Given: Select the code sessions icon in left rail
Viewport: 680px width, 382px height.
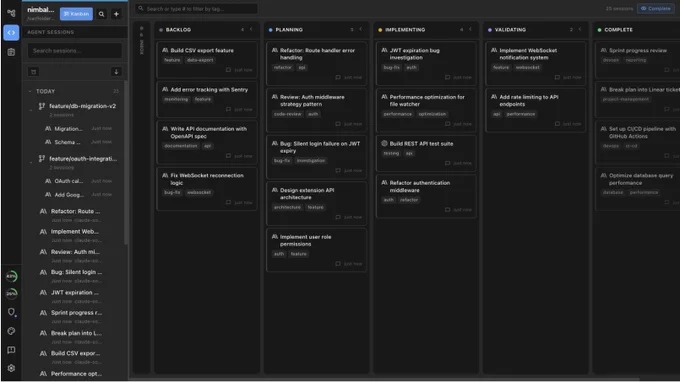Looking at the screenshot, I should (11, 33).
